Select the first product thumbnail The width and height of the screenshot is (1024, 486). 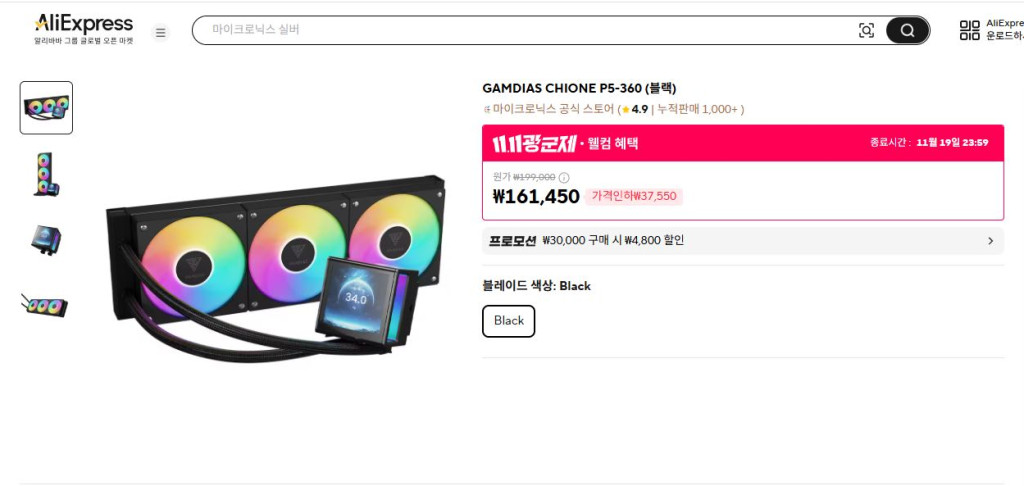click(x=46, y=108)
